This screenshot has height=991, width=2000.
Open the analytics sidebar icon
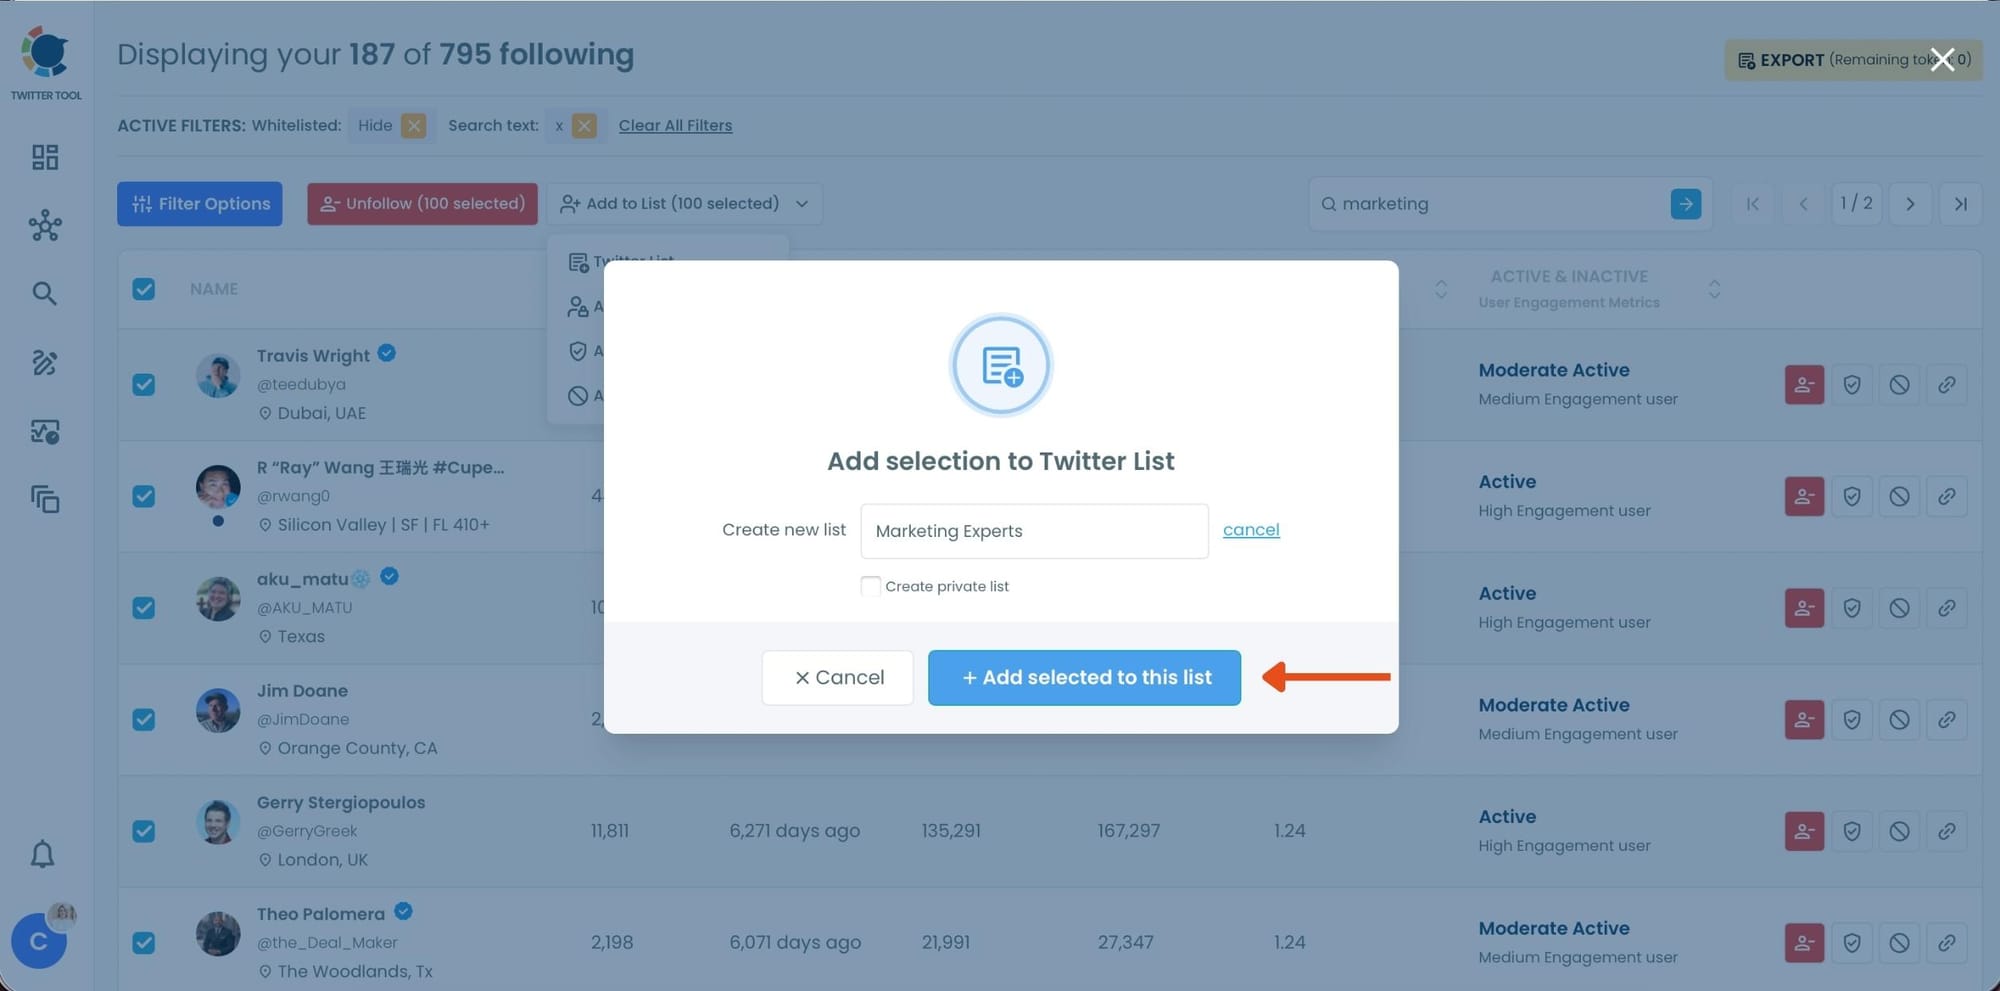44,431
